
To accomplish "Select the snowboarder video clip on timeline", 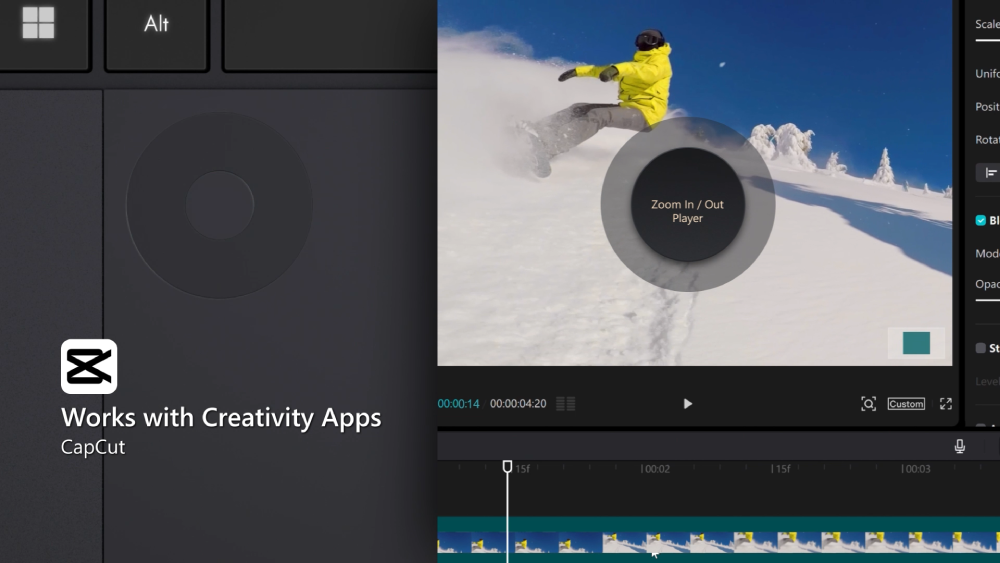I will [x=718, y=542].
